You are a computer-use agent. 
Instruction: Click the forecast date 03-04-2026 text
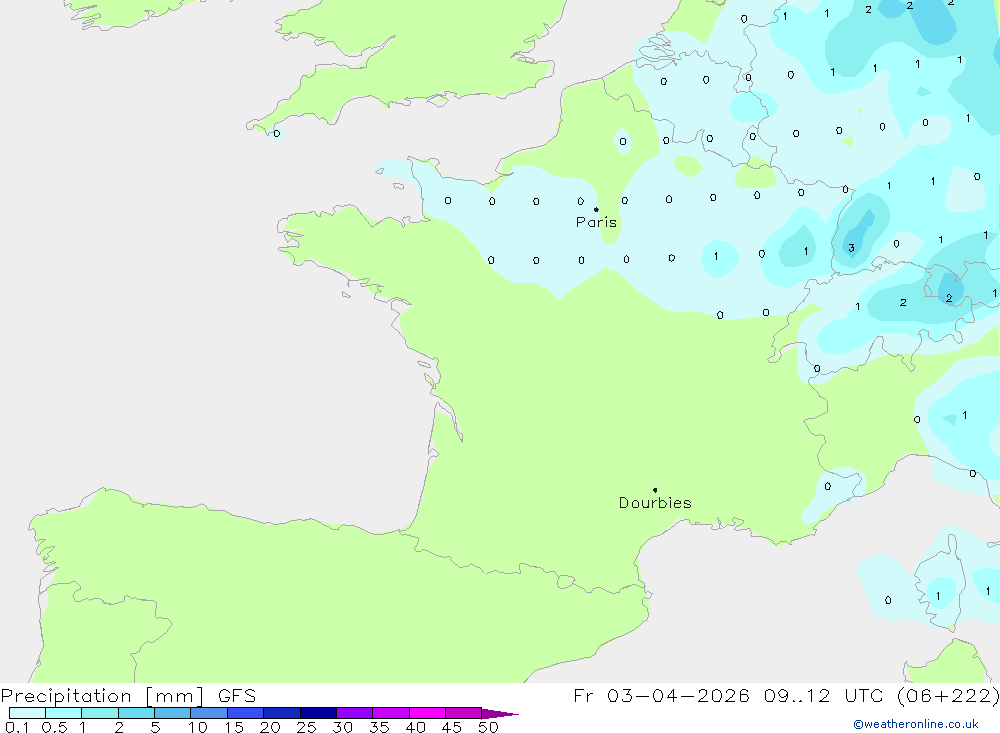point(678,695)
